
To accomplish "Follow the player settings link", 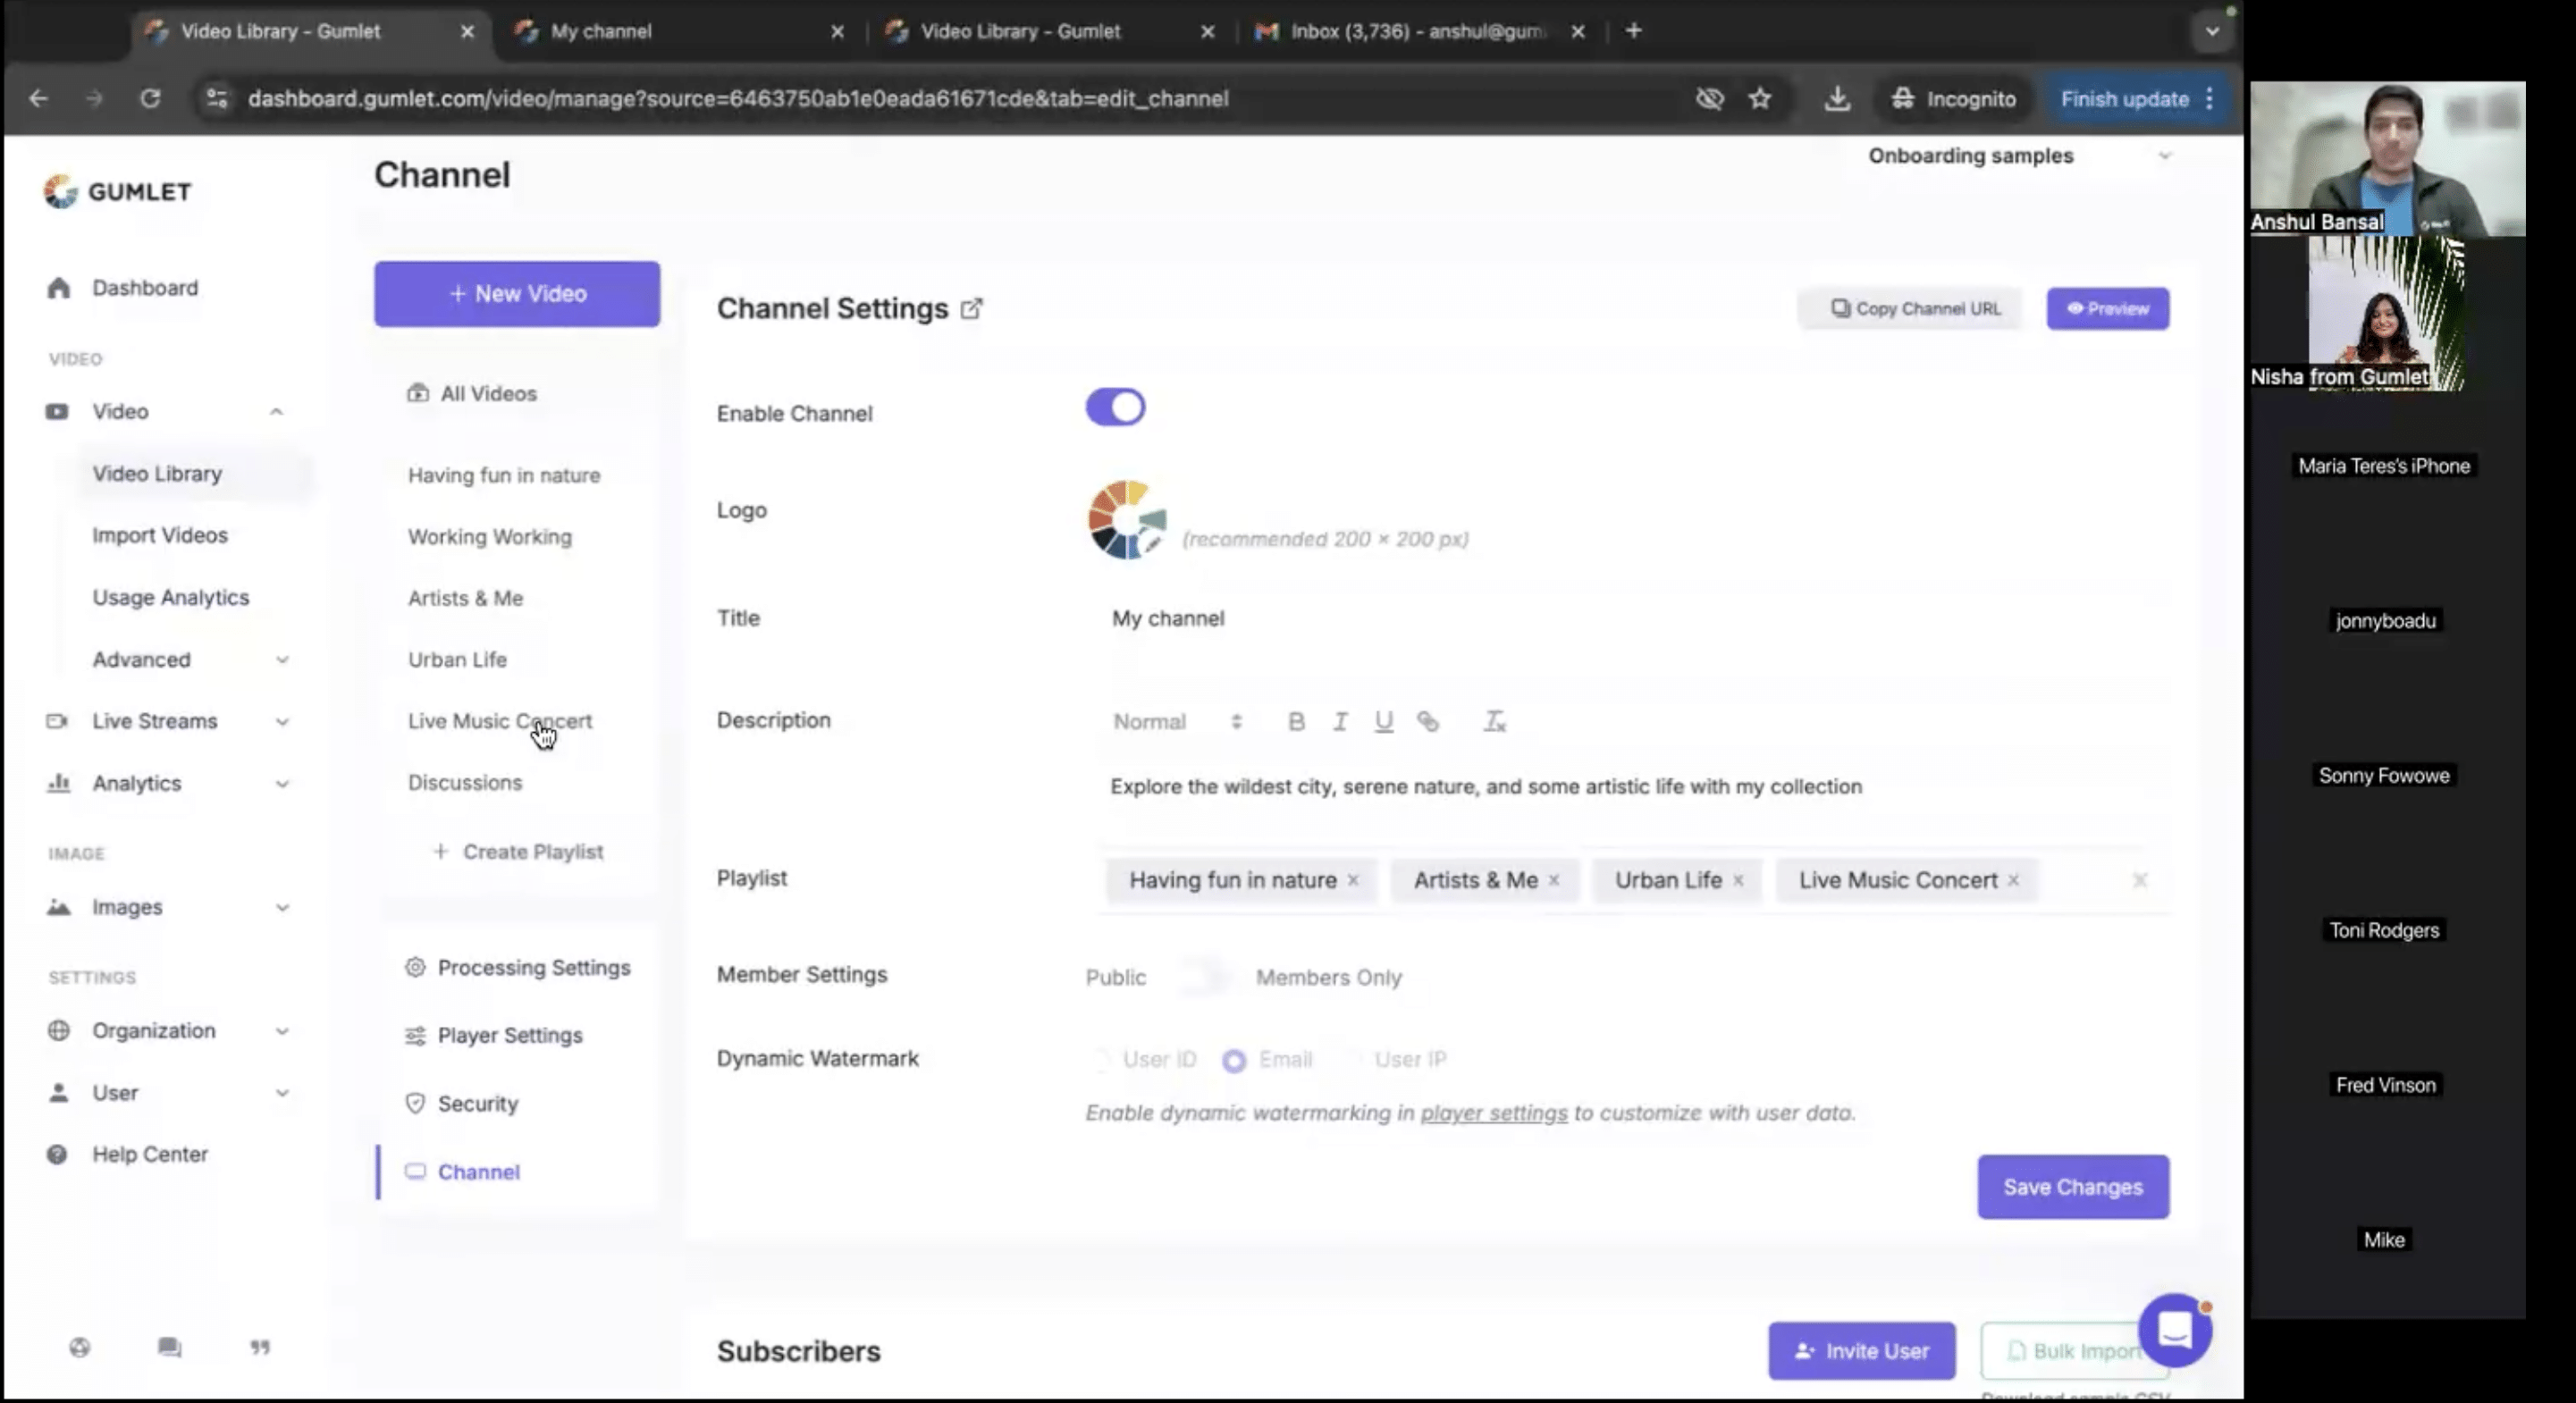I will pyautogui.click(x=1493, y=1113).
